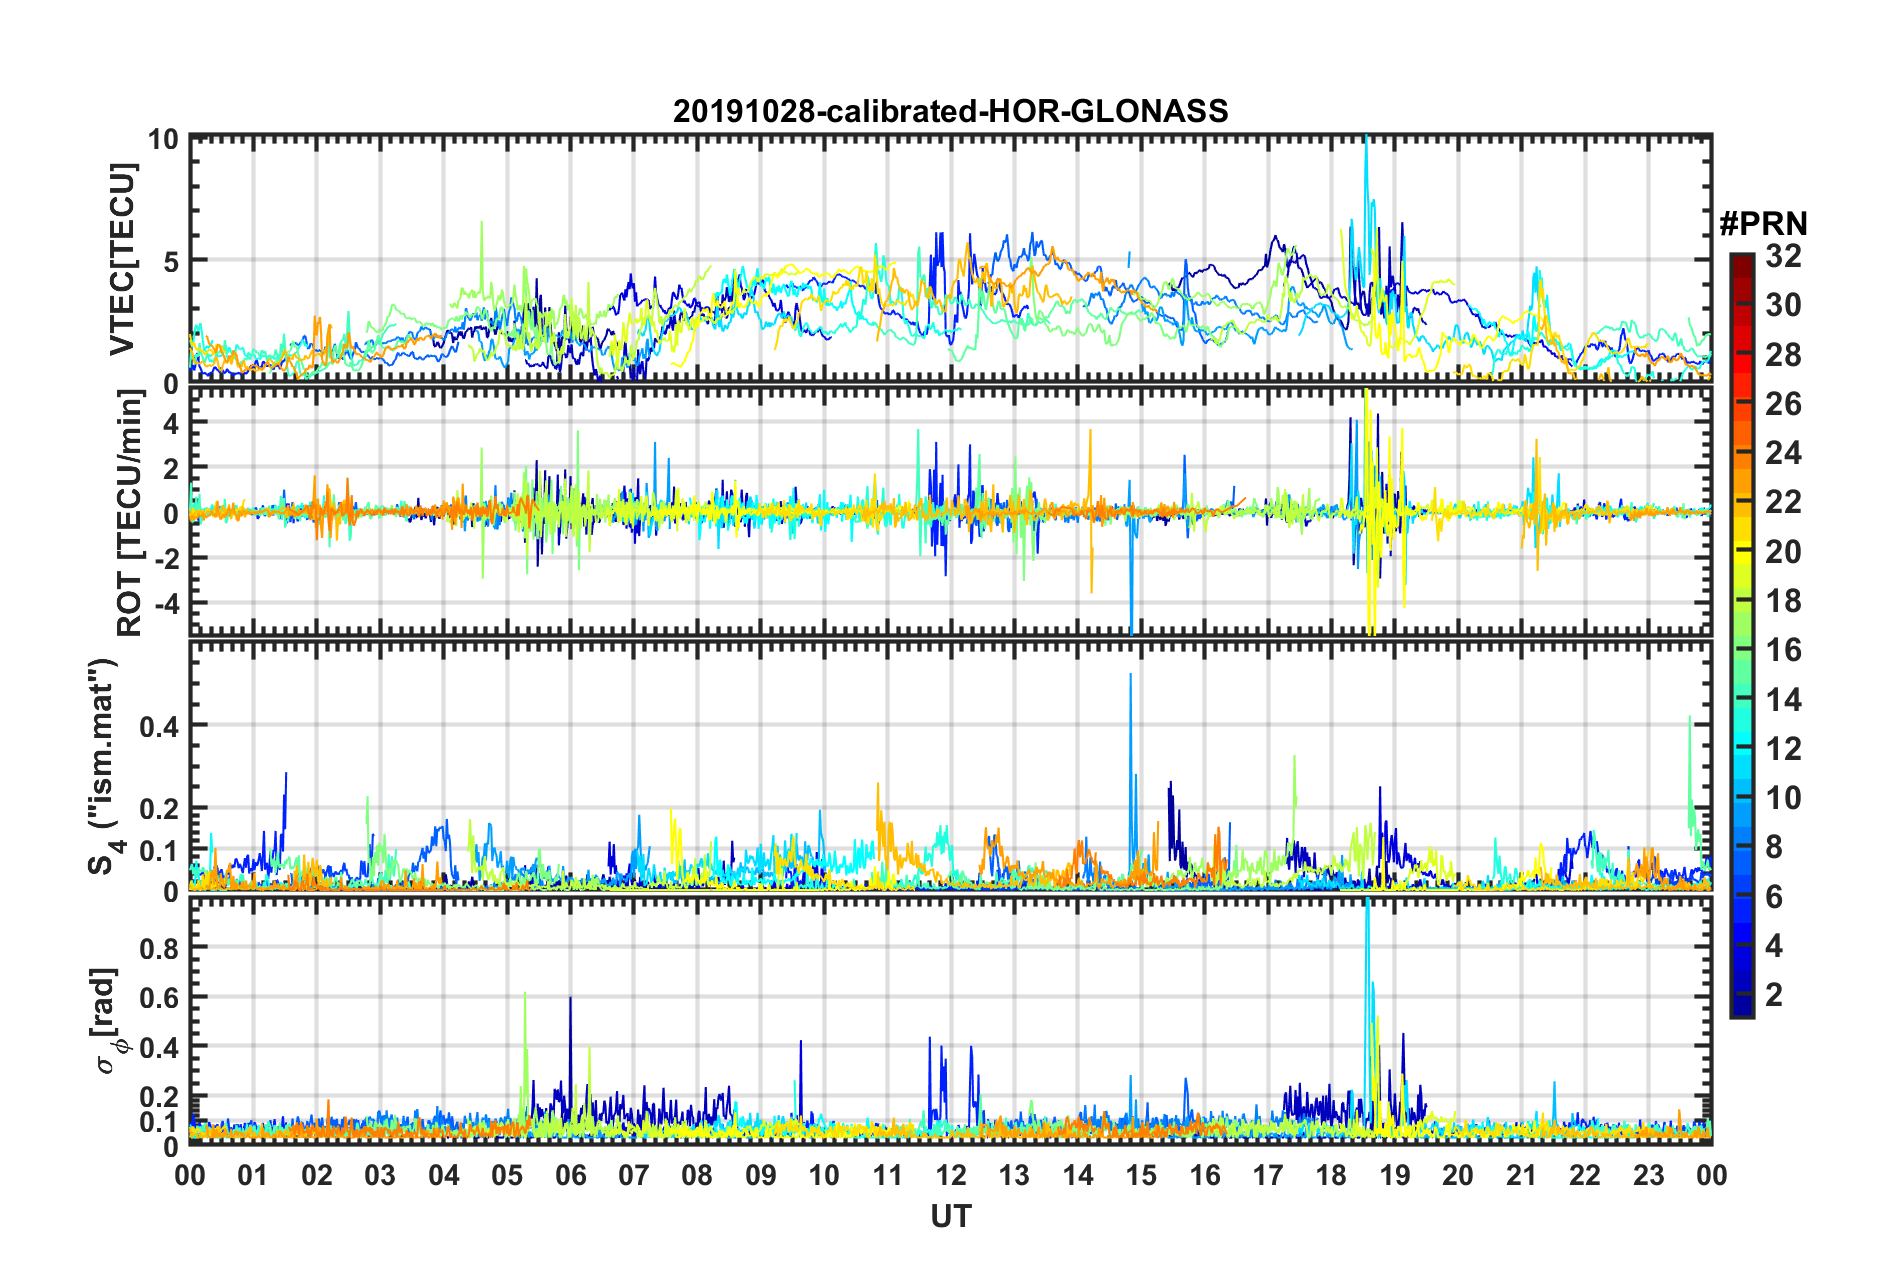Select the "20" PRN colorbar label
This screenshot has width=1902, height=1272.
[1783, 552]
